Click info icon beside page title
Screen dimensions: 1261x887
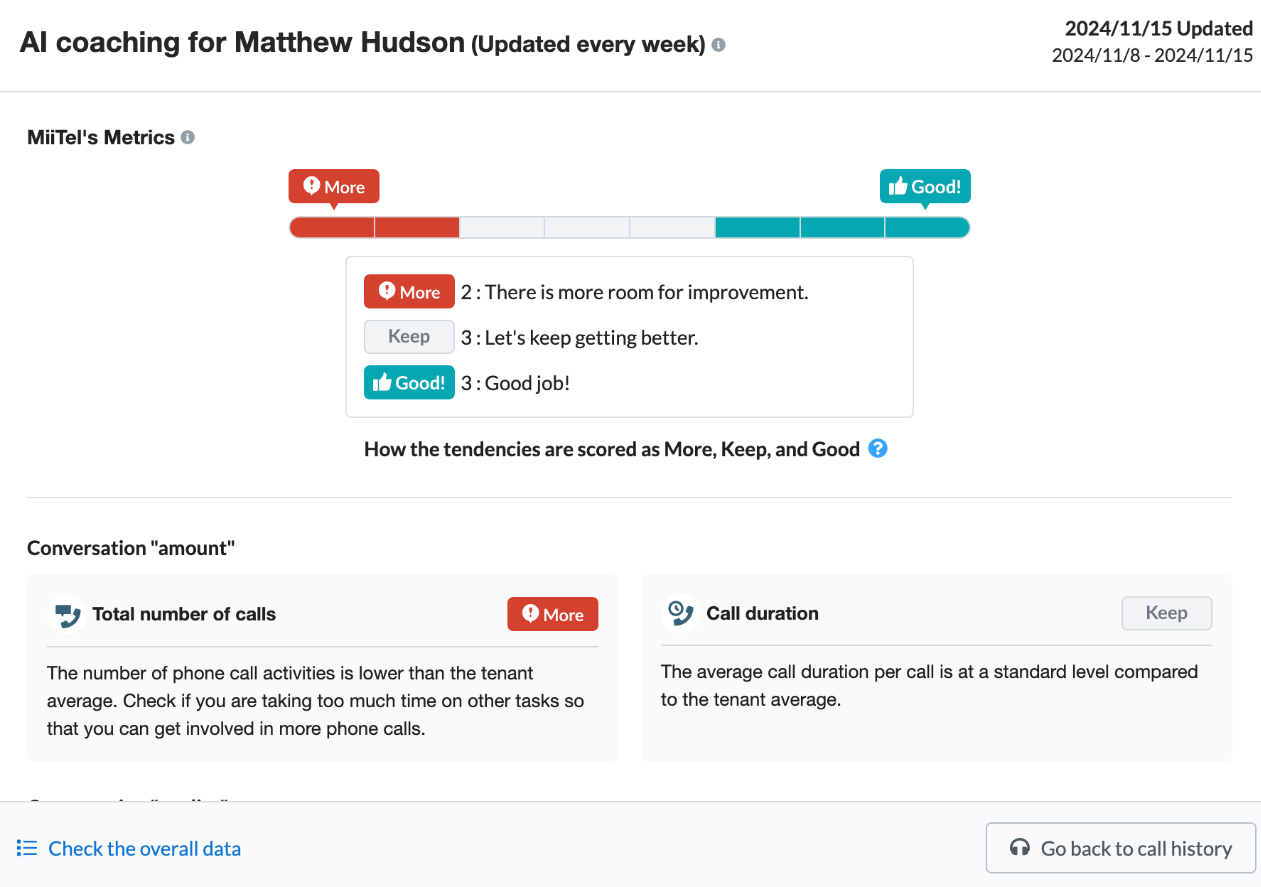point(719,45)
